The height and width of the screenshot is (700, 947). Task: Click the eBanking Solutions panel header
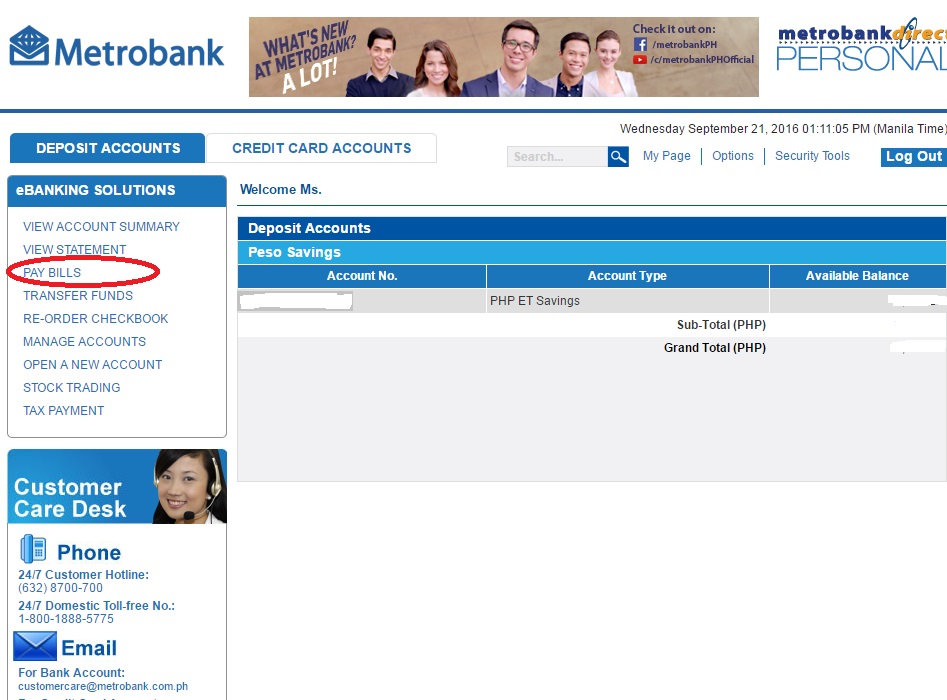[x=117, y=190]
